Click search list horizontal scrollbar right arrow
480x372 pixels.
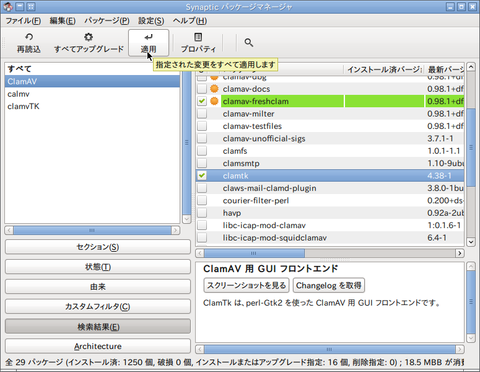(x=175, y=230)
